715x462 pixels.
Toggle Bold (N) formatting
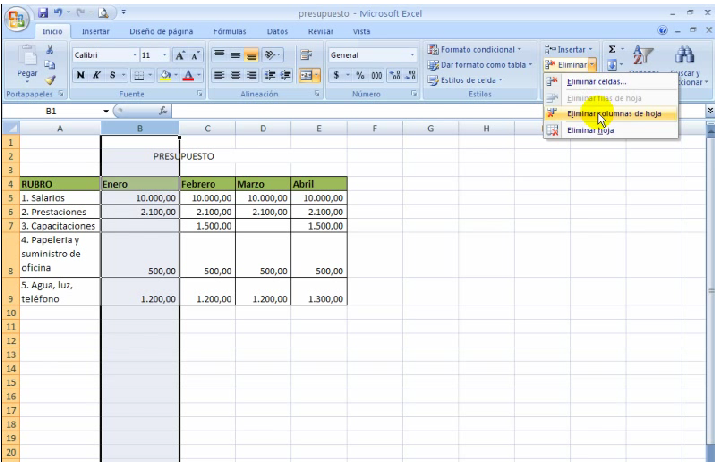80,75
